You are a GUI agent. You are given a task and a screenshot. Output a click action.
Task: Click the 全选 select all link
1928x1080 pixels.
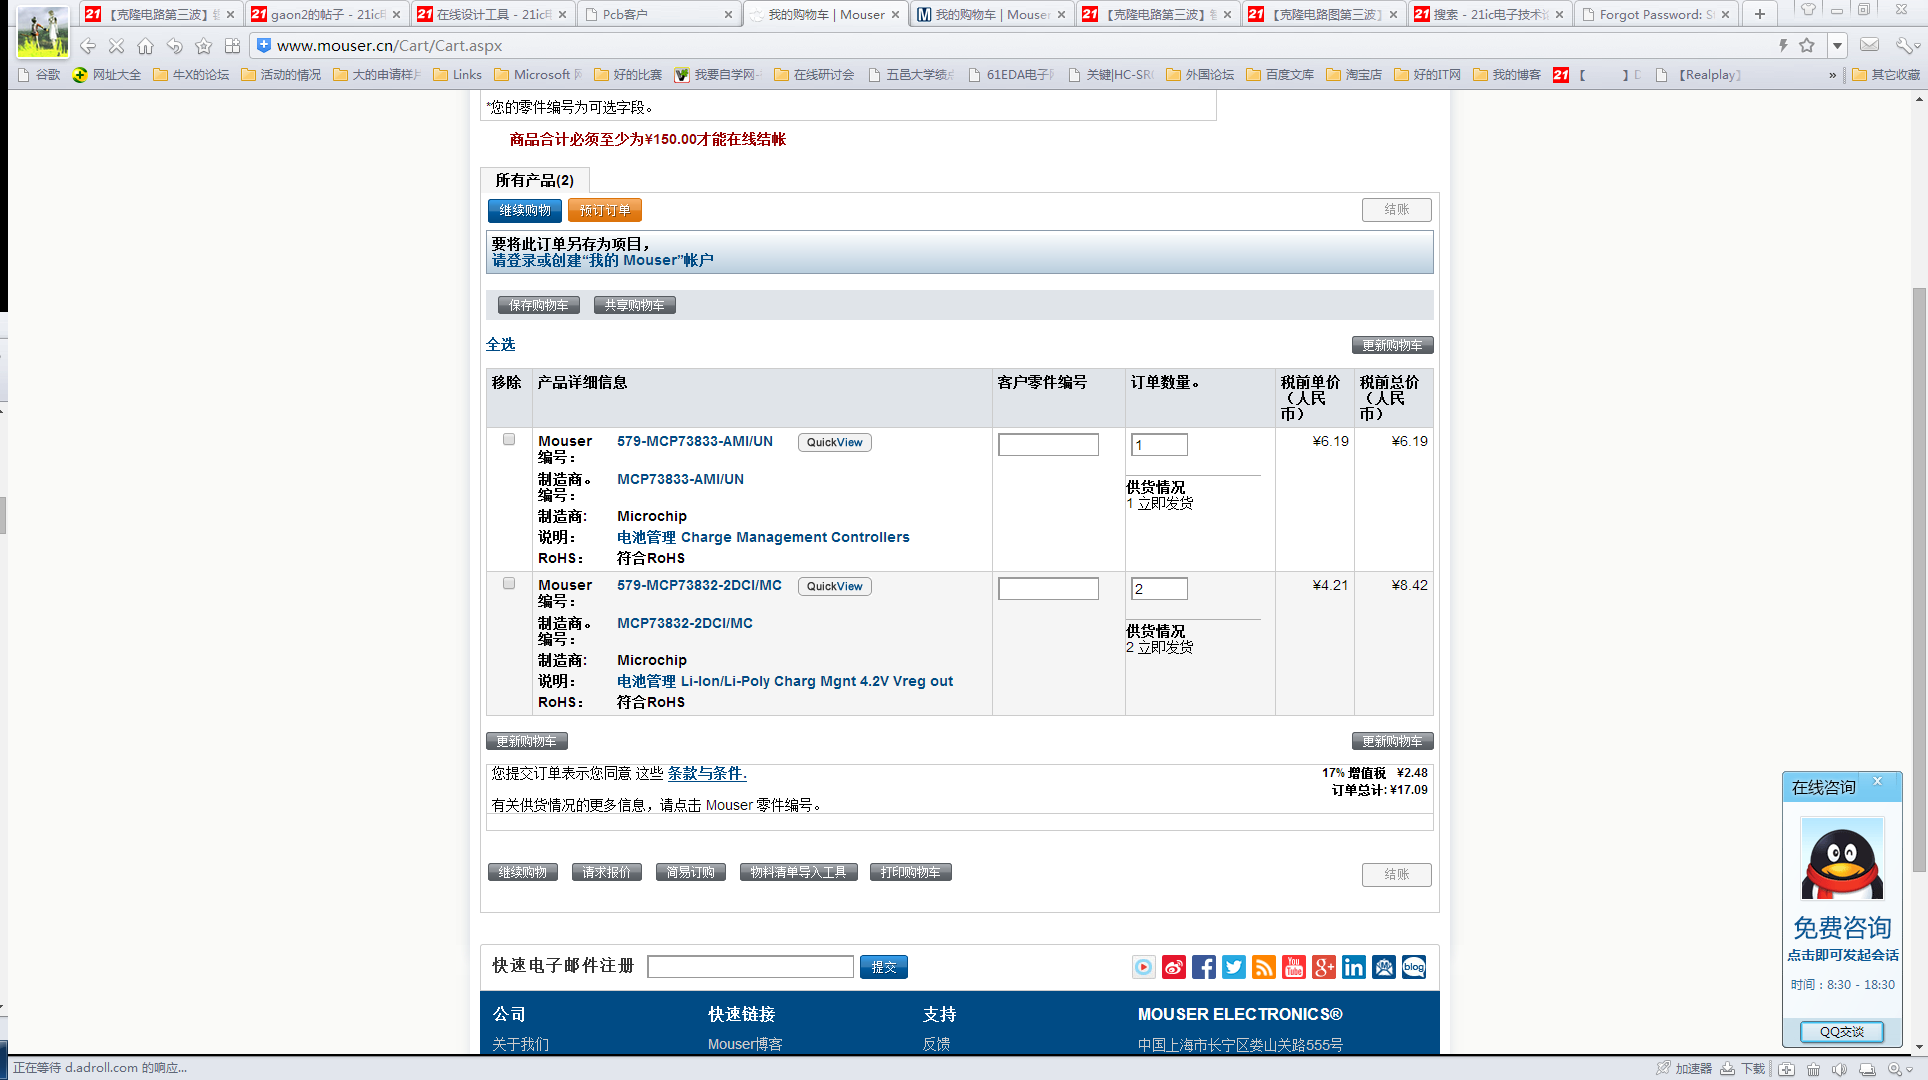coord(500,344)
